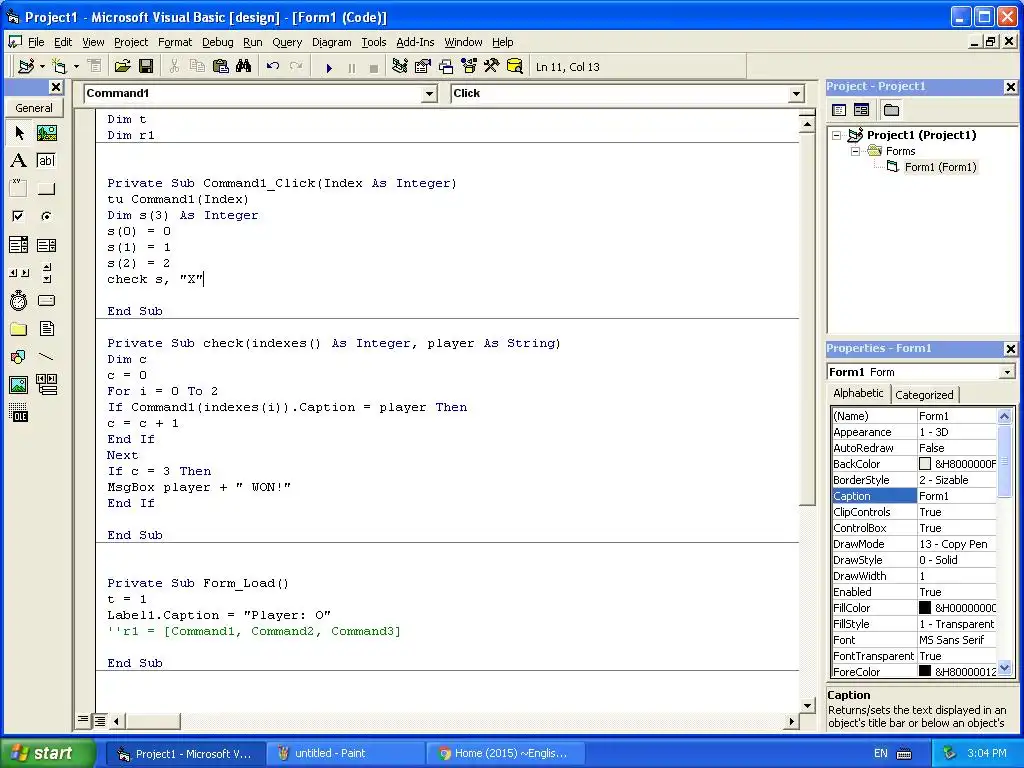Select the PictureBox control tool
Screen dimensions: 1024x768
click(46, 133)
